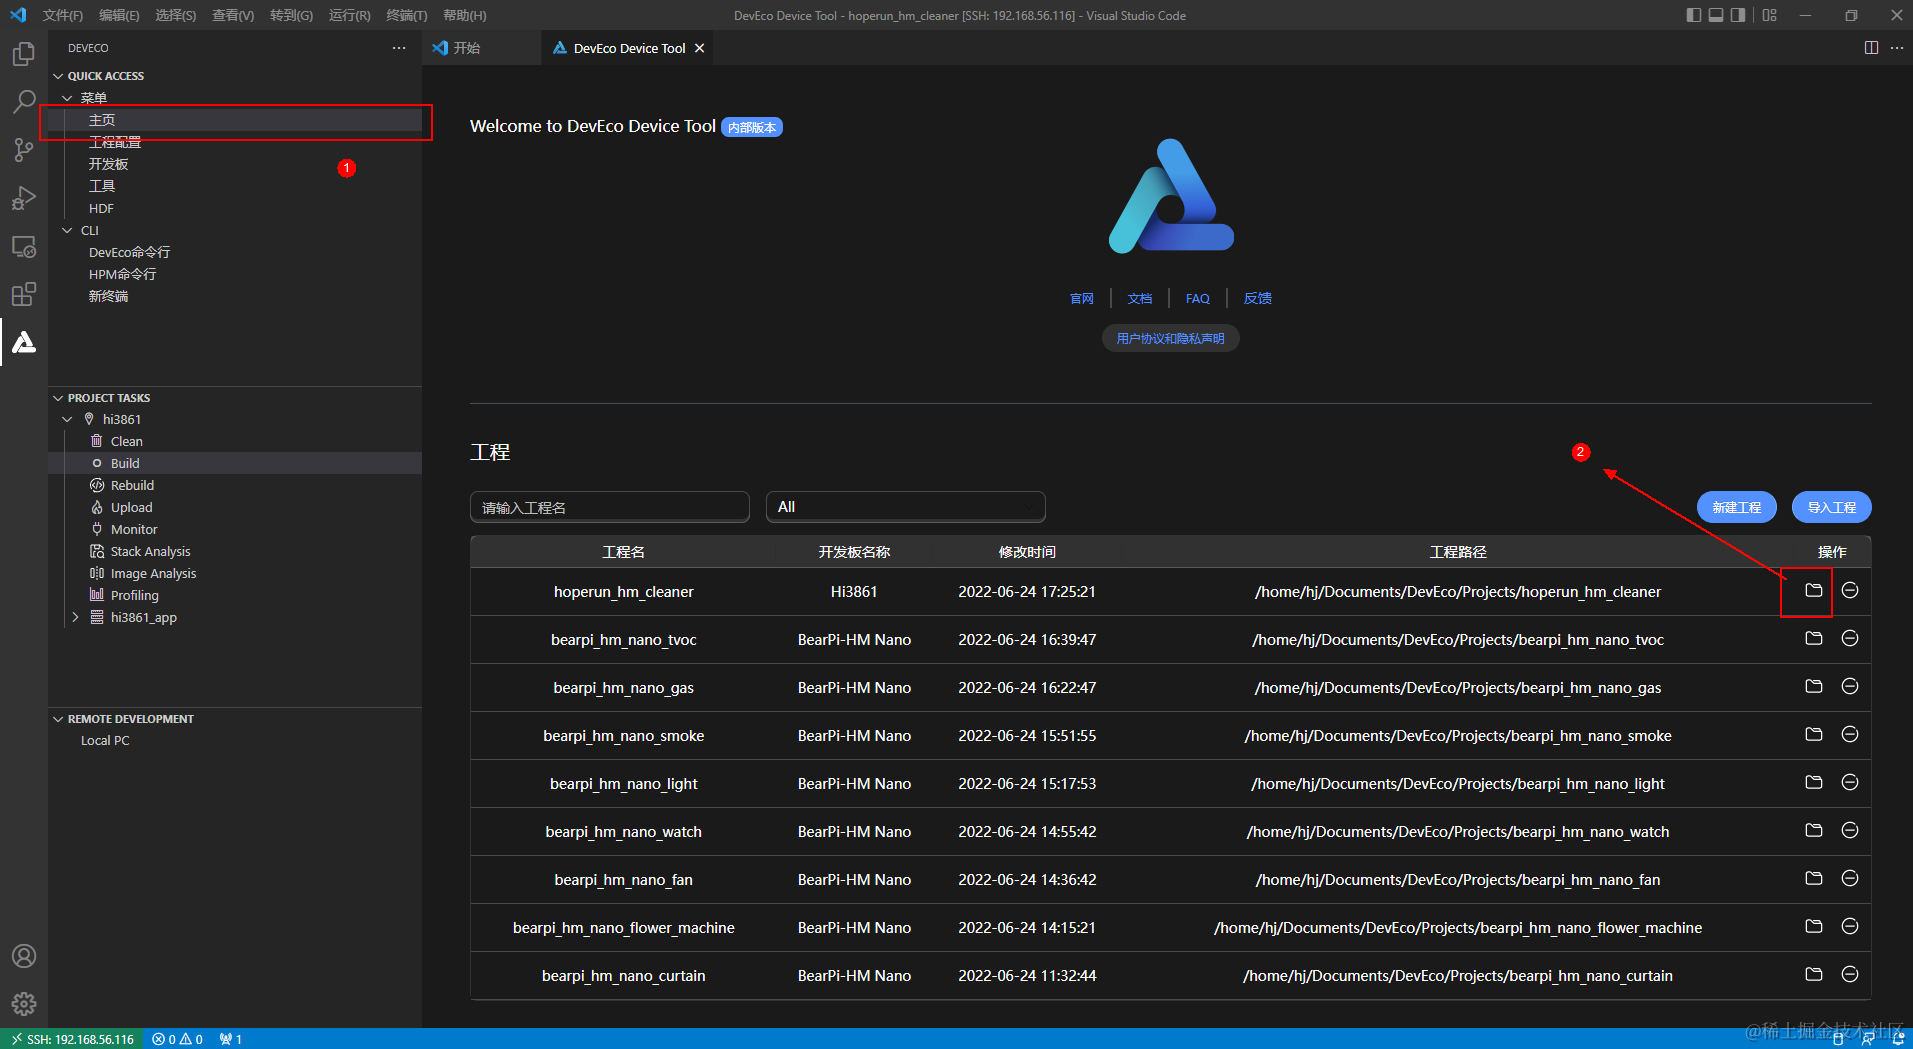Image resolution: width=1913 pixels, height=1049 pixels.
Task: Open the 官网 link
Action: pyautogui.click(x=1082, y=298)
